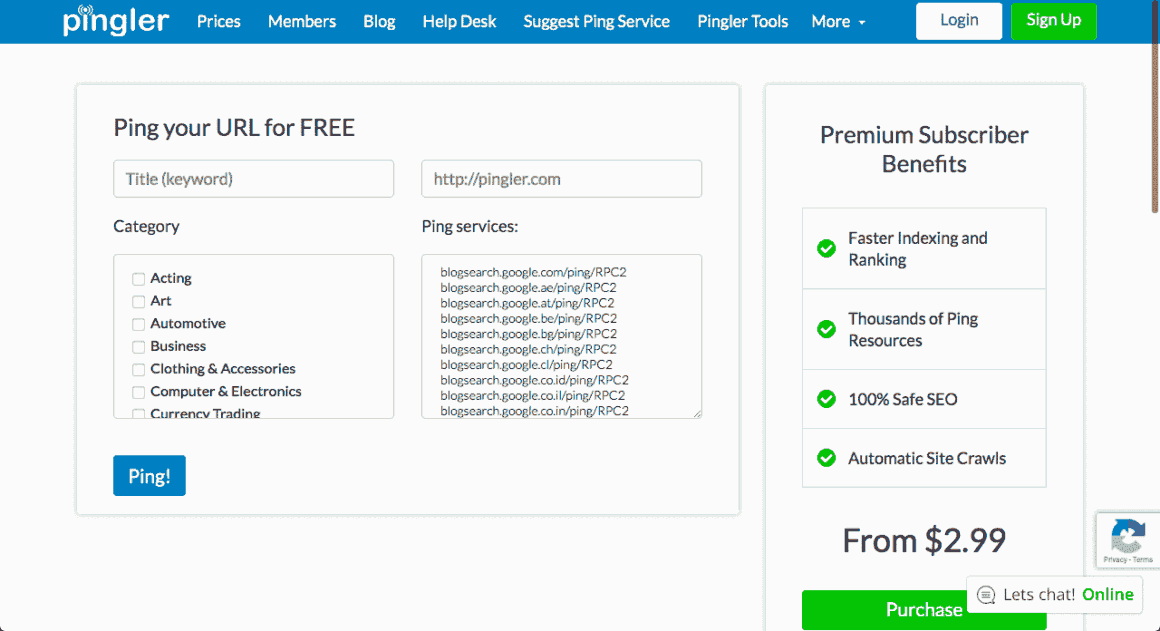The image size is (1160, 631).
Task: Open the Prices page from navigation
Action: coord(218,21)
